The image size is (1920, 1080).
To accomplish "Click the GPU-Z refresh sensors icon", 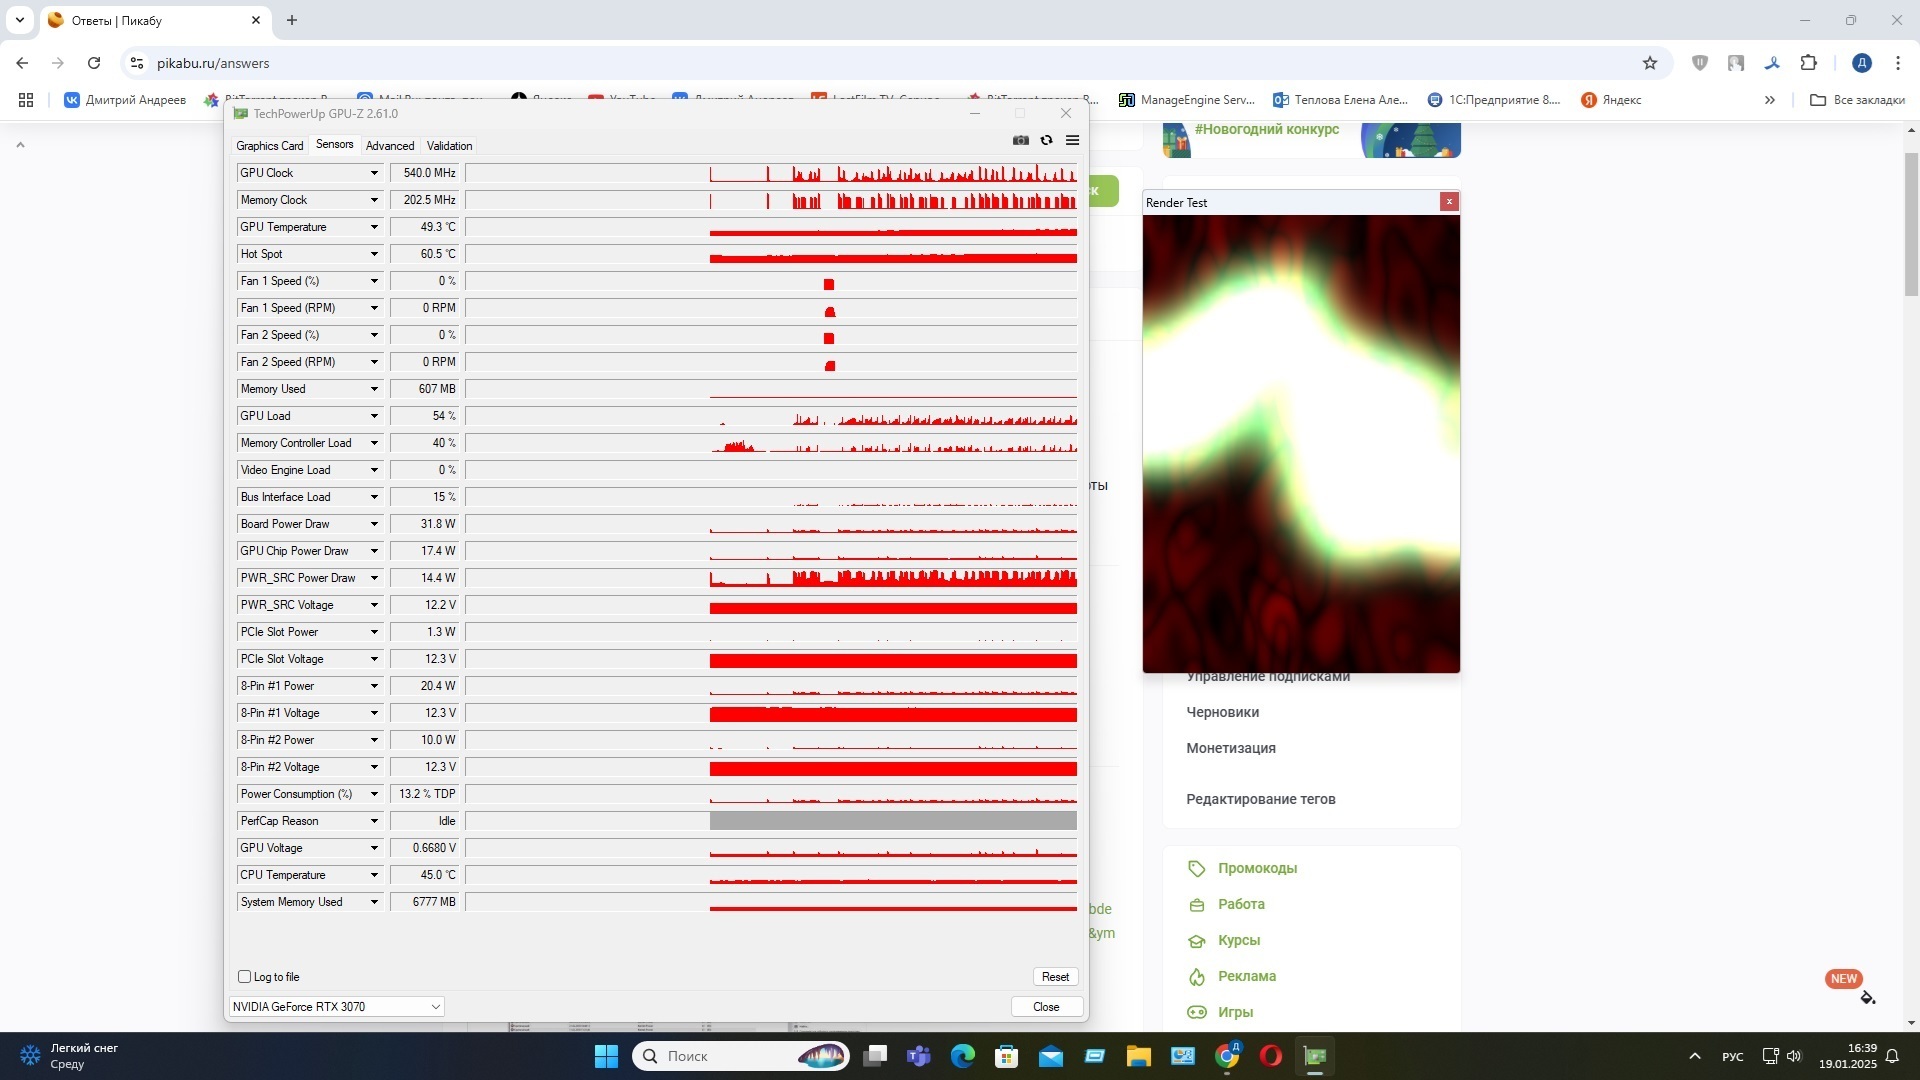I will coord(1046,140).
